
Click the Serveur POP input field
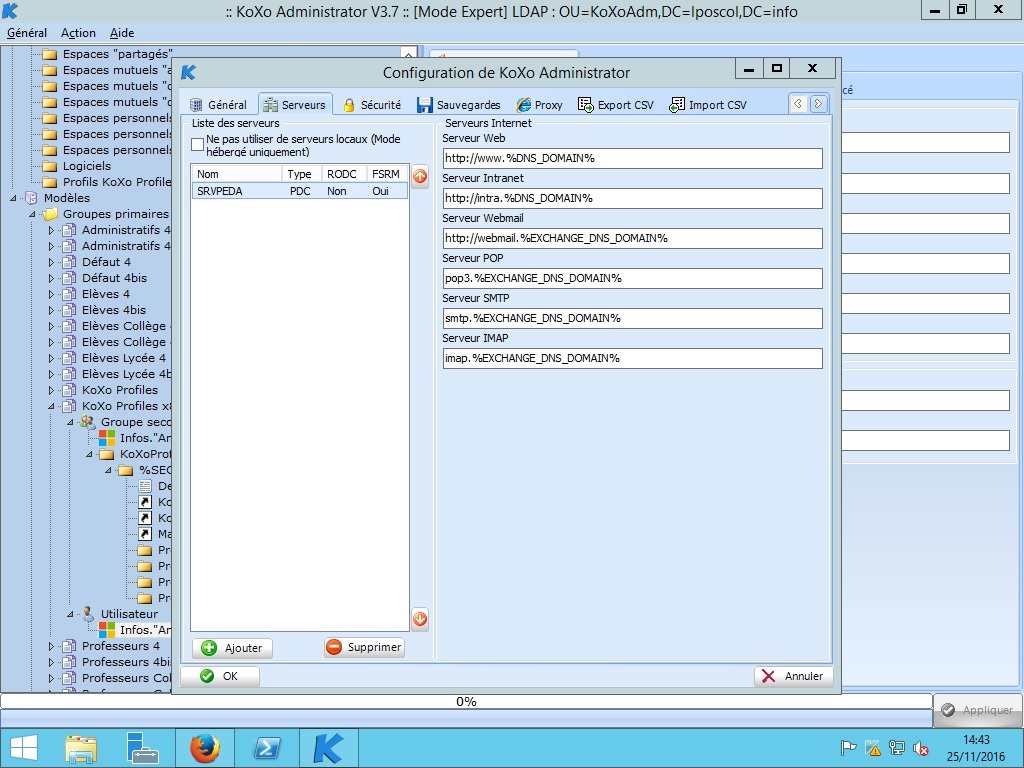[632, 278]
